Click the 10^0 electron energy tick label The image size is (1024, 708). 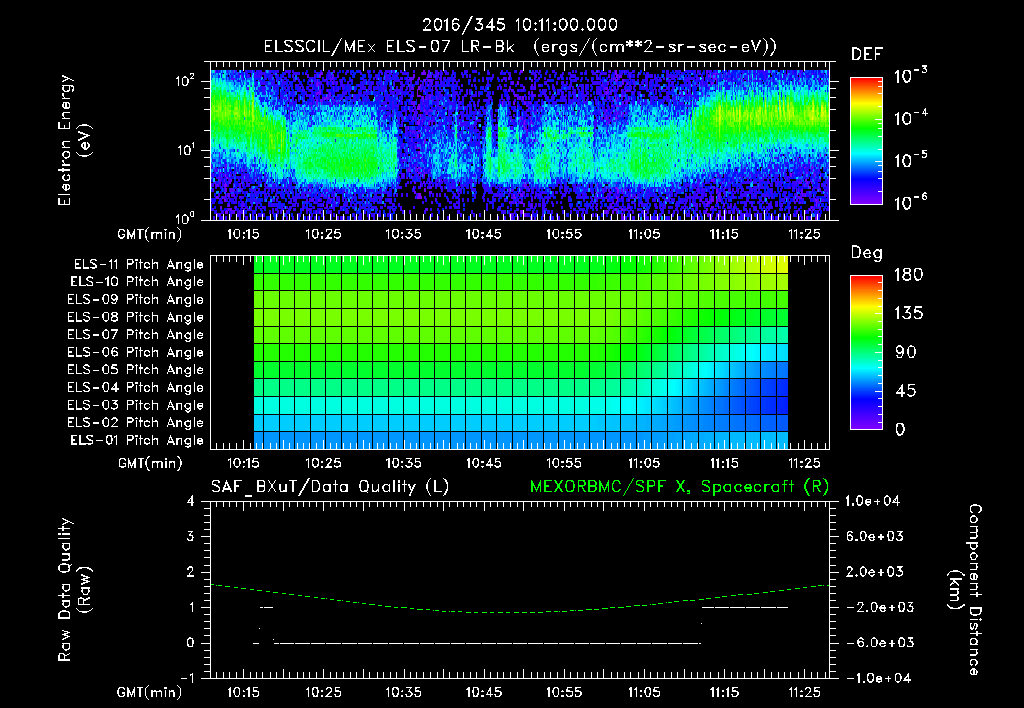pyautogui.click(x=185, y=217)
